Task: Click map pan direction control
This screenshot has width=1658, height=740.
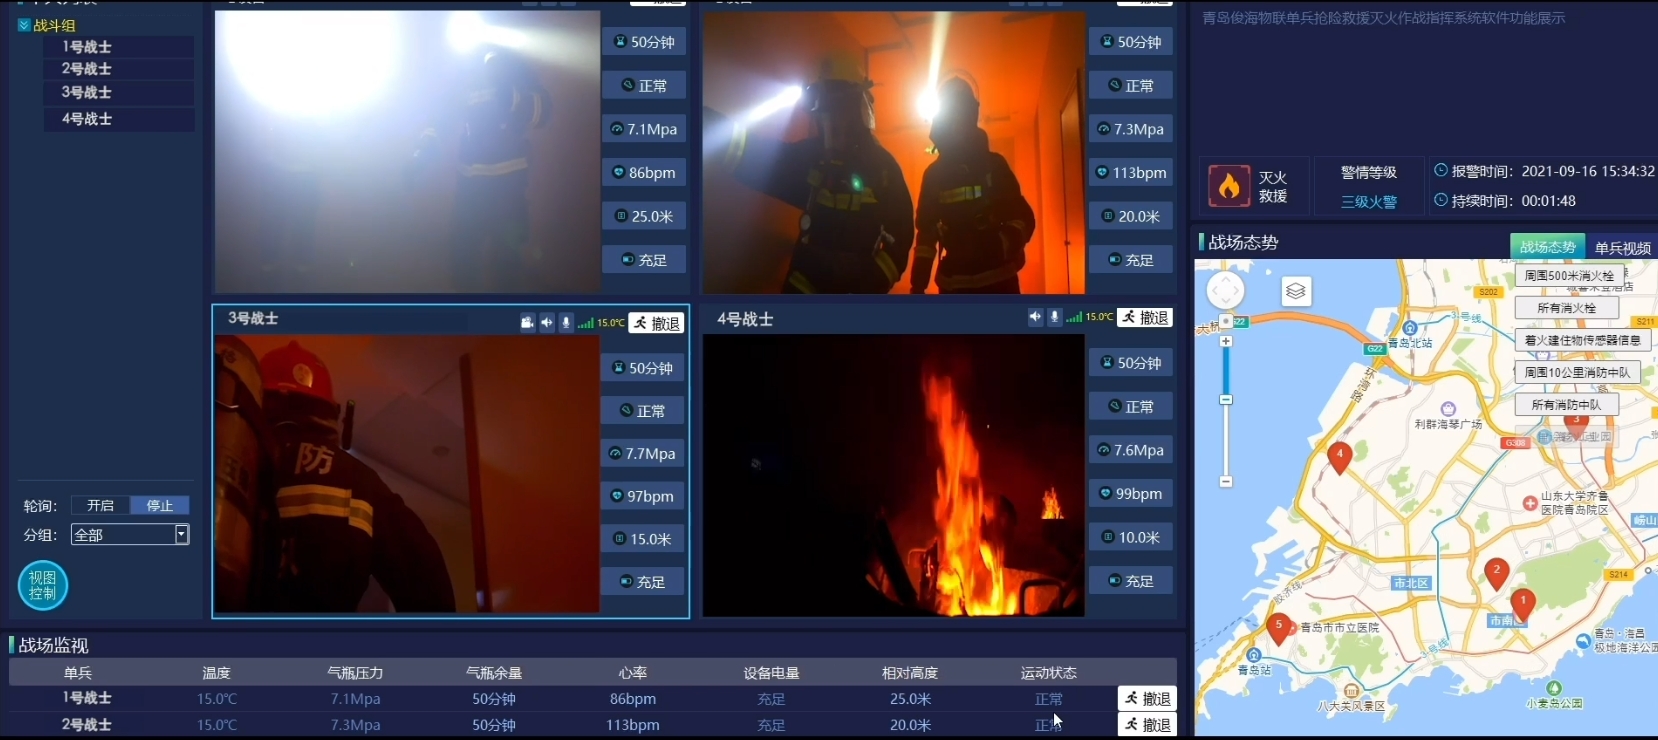Action: [1226, 291]
